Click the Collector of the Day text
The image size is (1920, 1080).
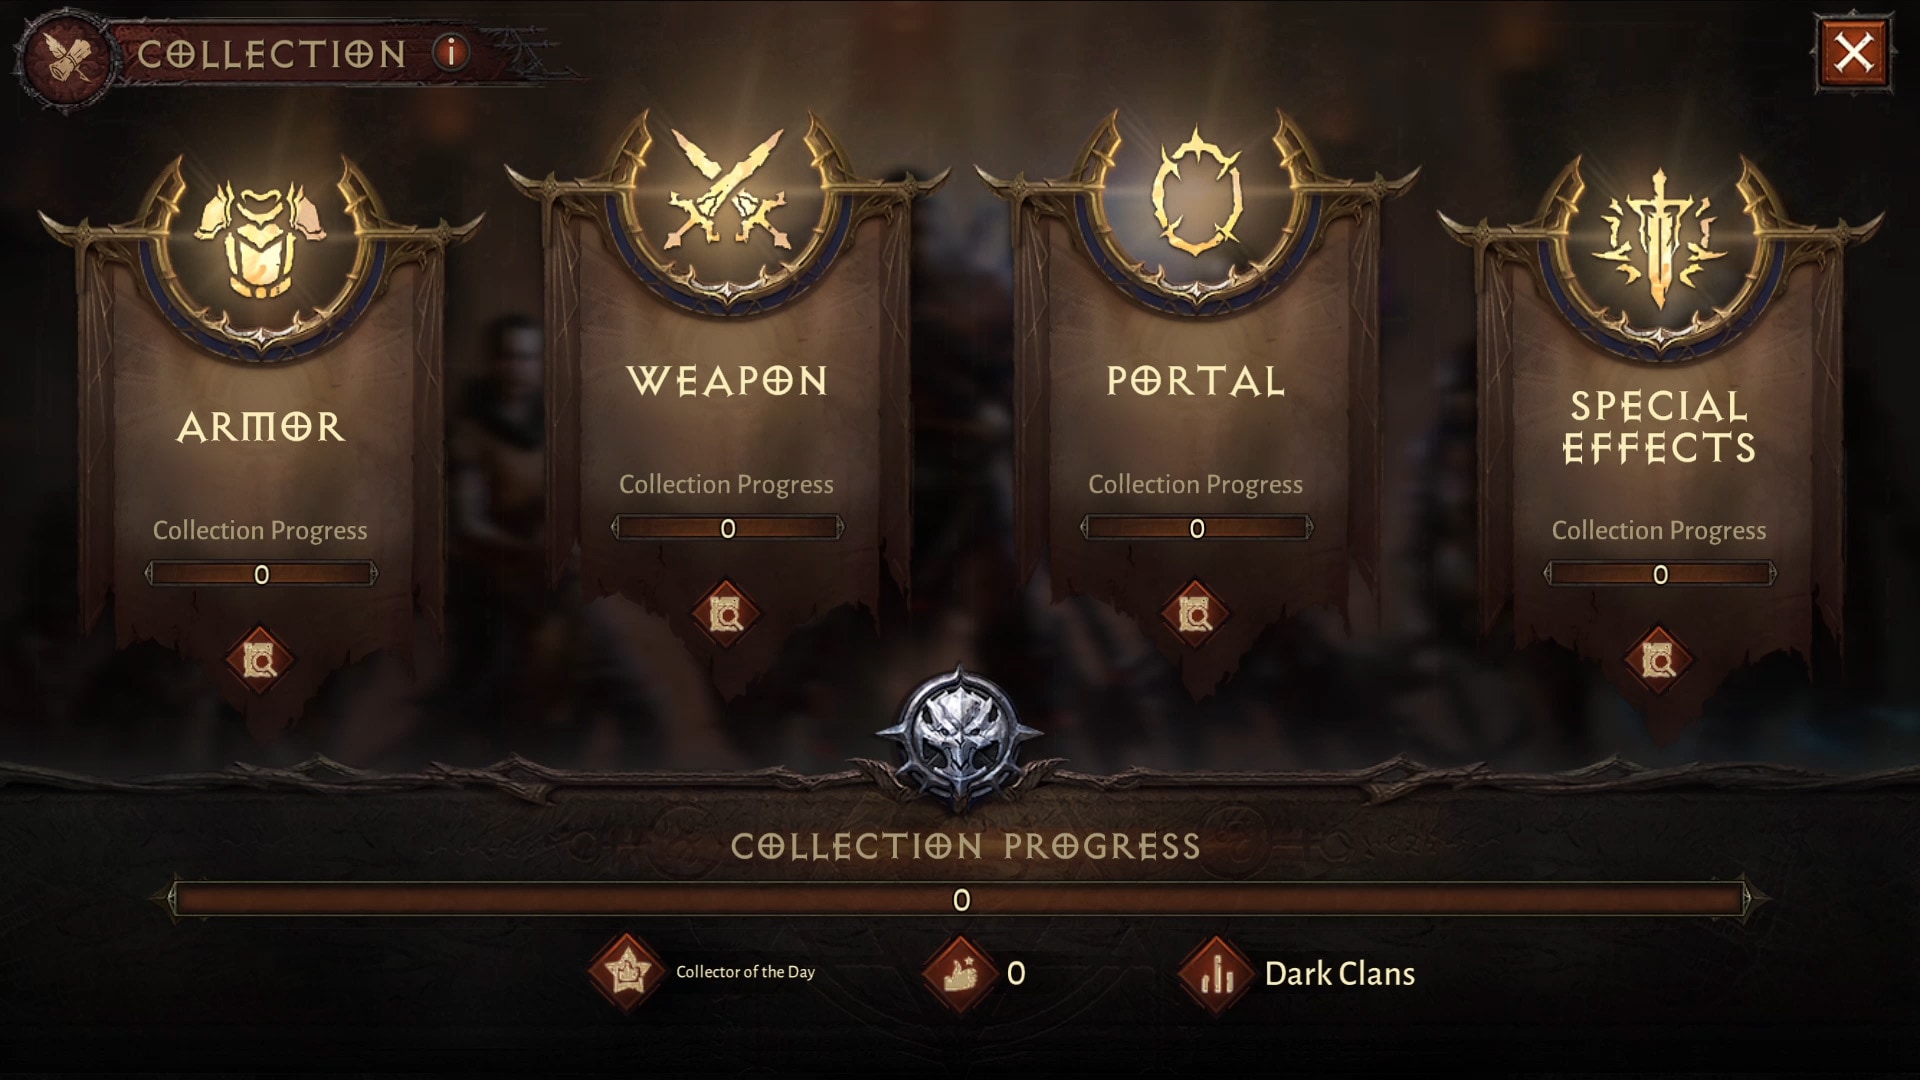pyautogui.click(x=745, y=972)
